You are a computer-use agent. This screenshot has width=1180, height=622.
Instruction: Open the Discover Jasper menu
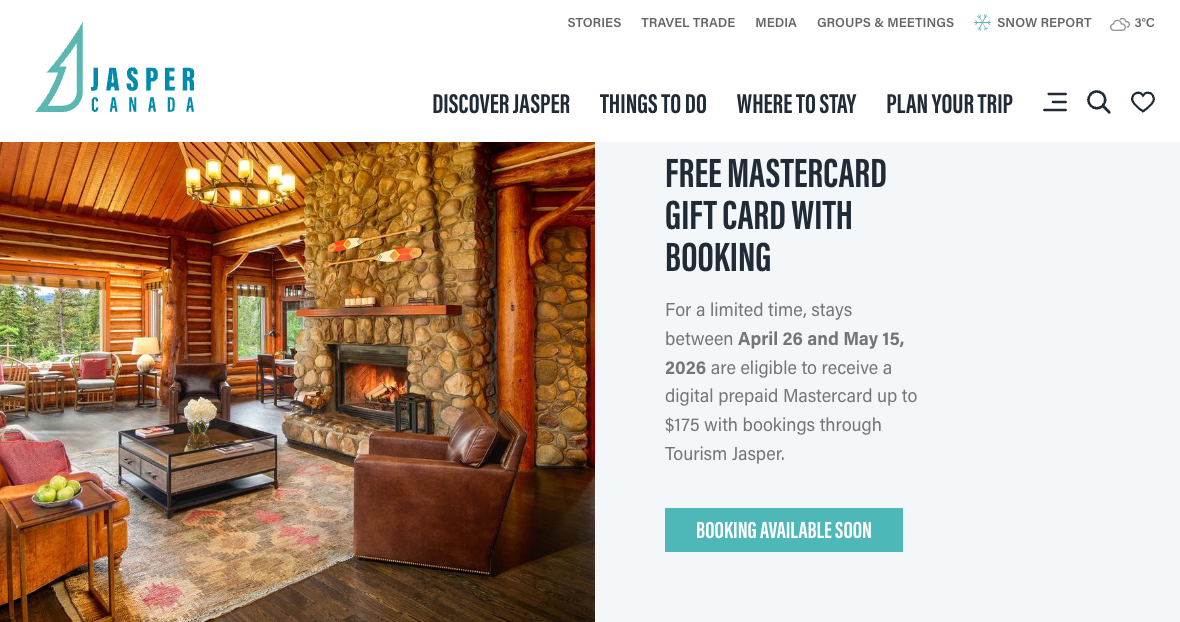[501, 104]
